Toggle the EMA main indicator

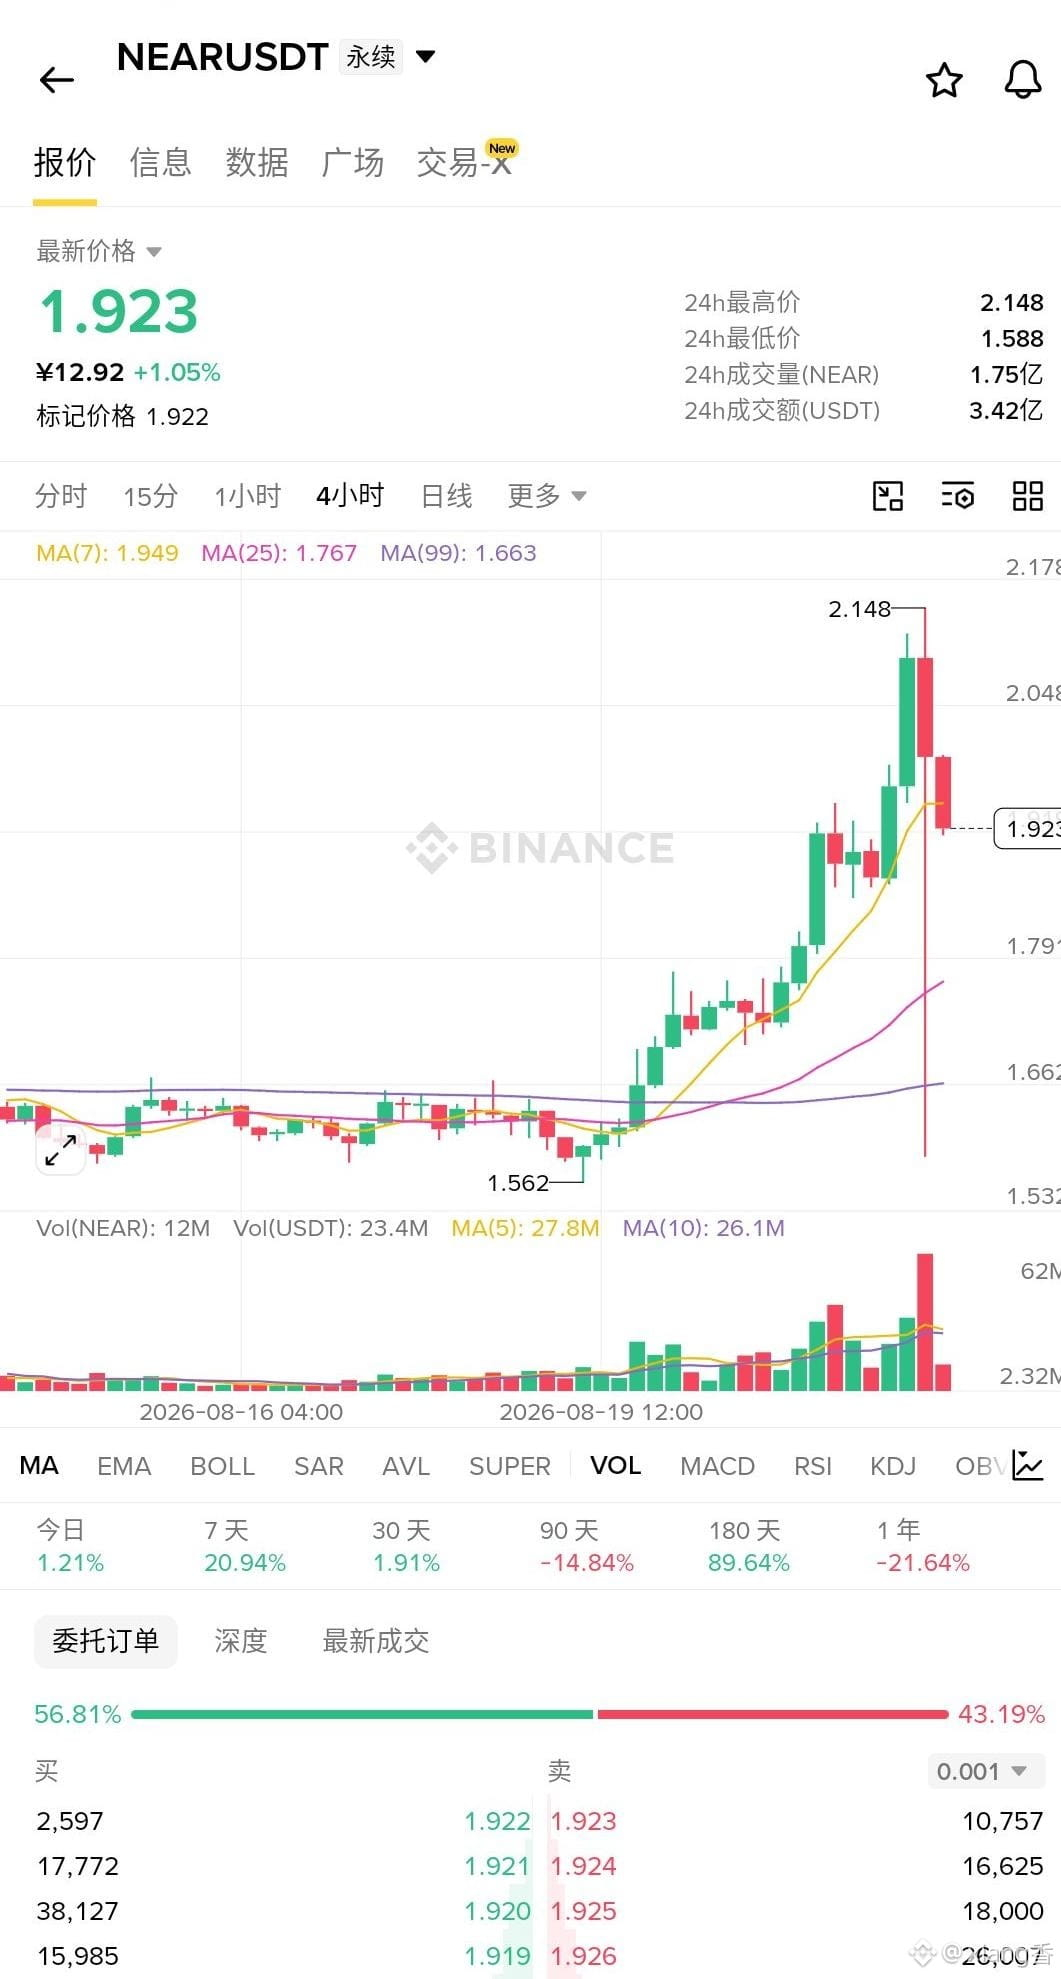tap(124, 1466)
